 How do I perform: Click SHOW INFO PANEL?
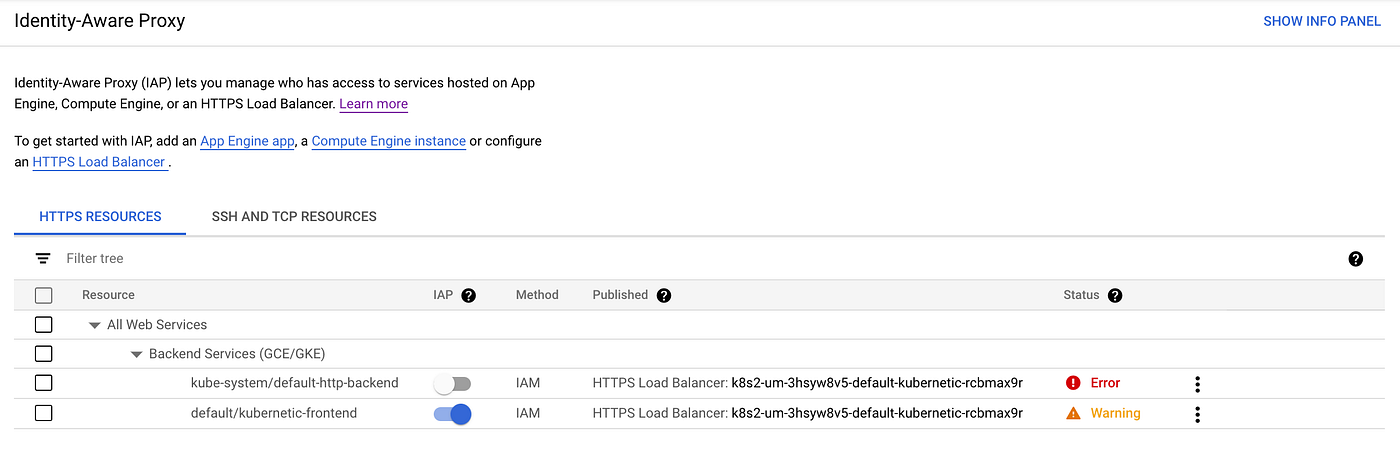pos(1322,21)
